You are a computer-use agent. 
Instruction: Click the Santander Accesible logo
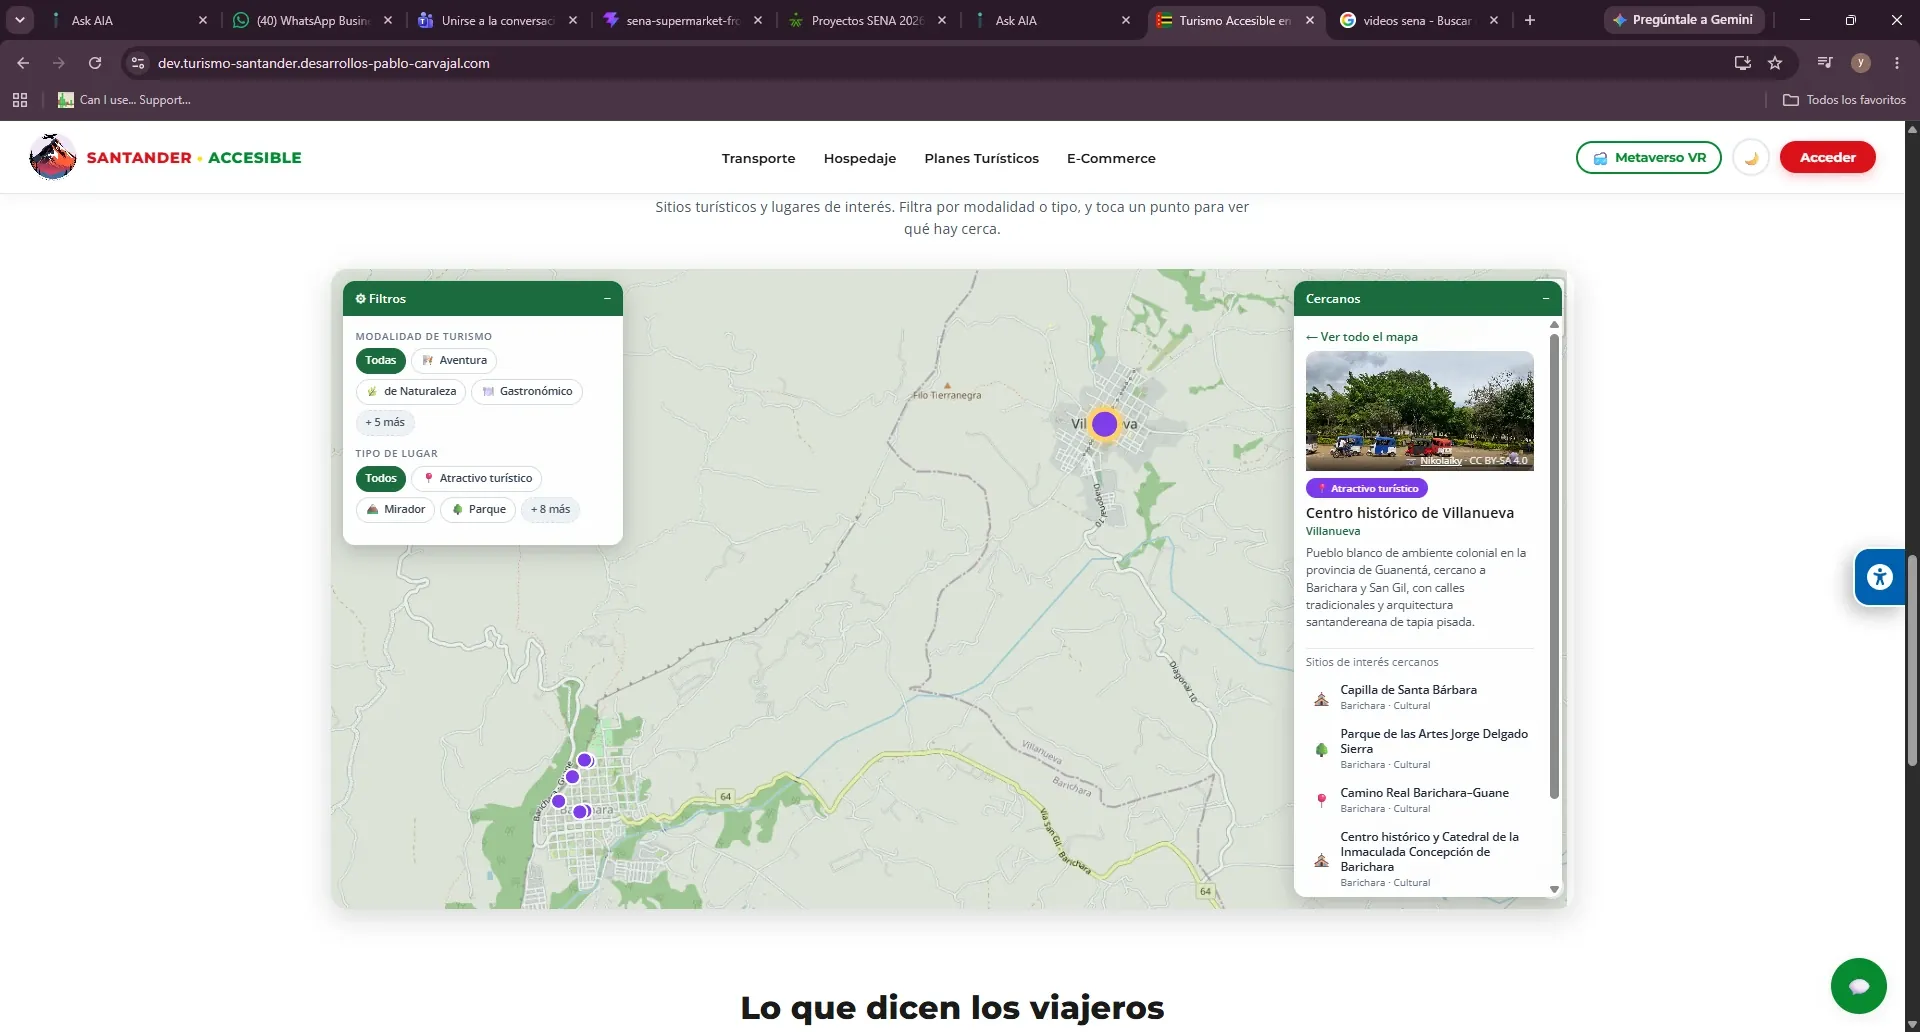tap(165, 157)
